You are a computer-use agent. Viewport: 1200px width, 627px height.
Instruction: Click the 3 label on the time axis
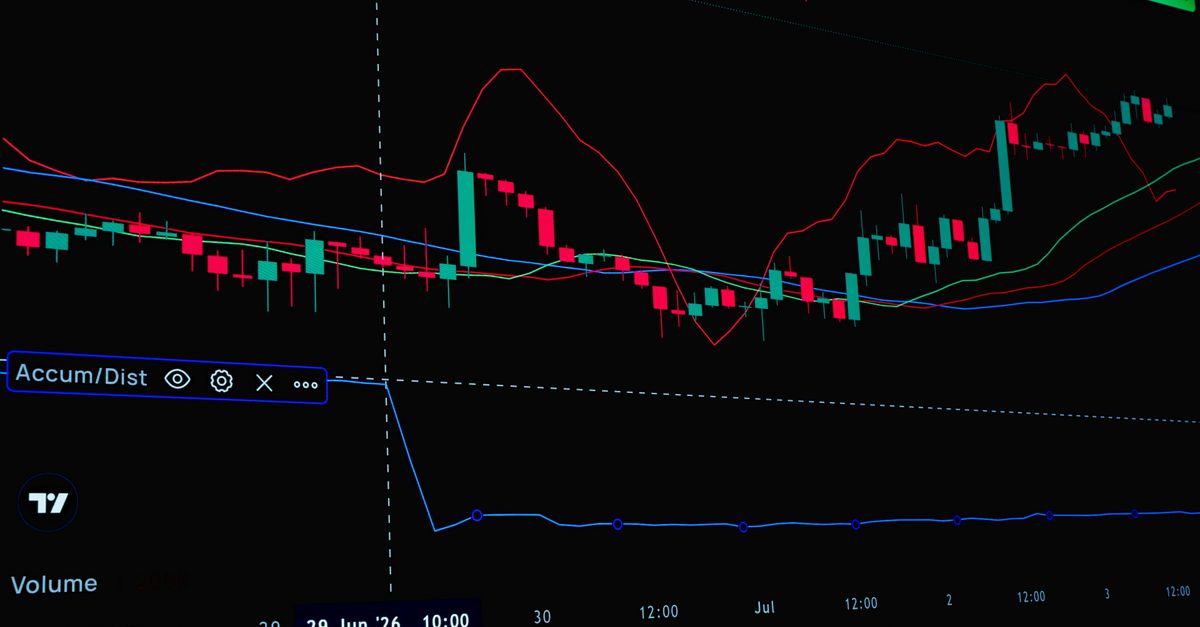coord(1107,594)
